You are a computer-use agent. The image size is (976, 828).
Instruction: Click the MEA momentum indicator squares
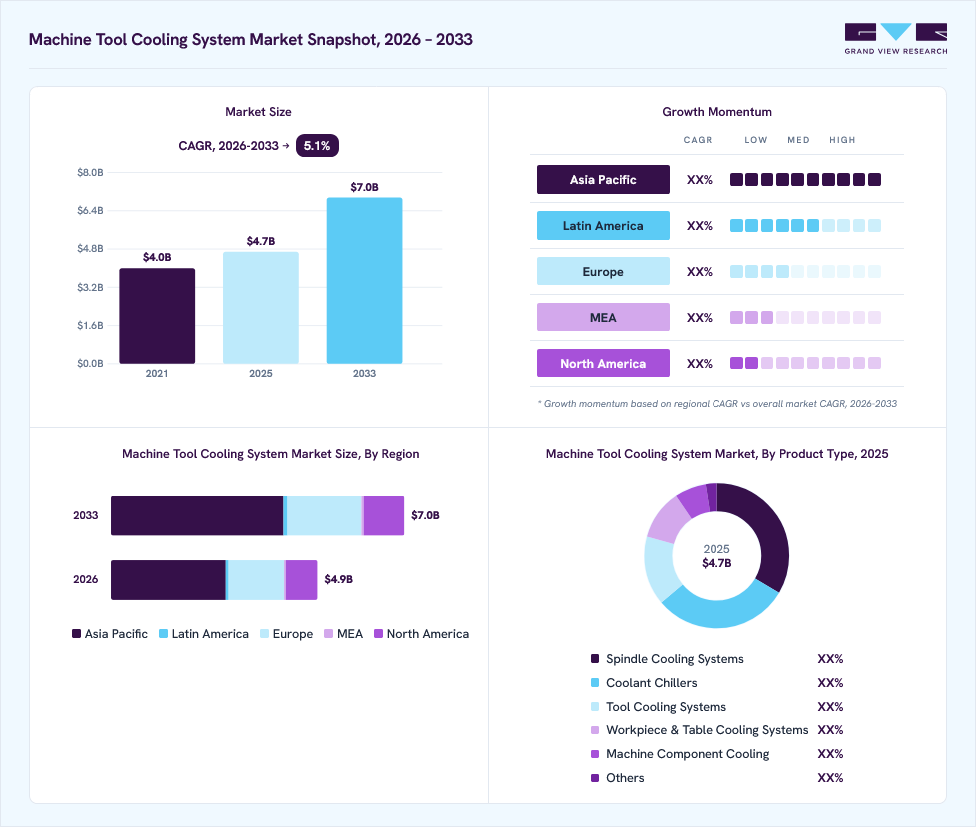(805, 318)
